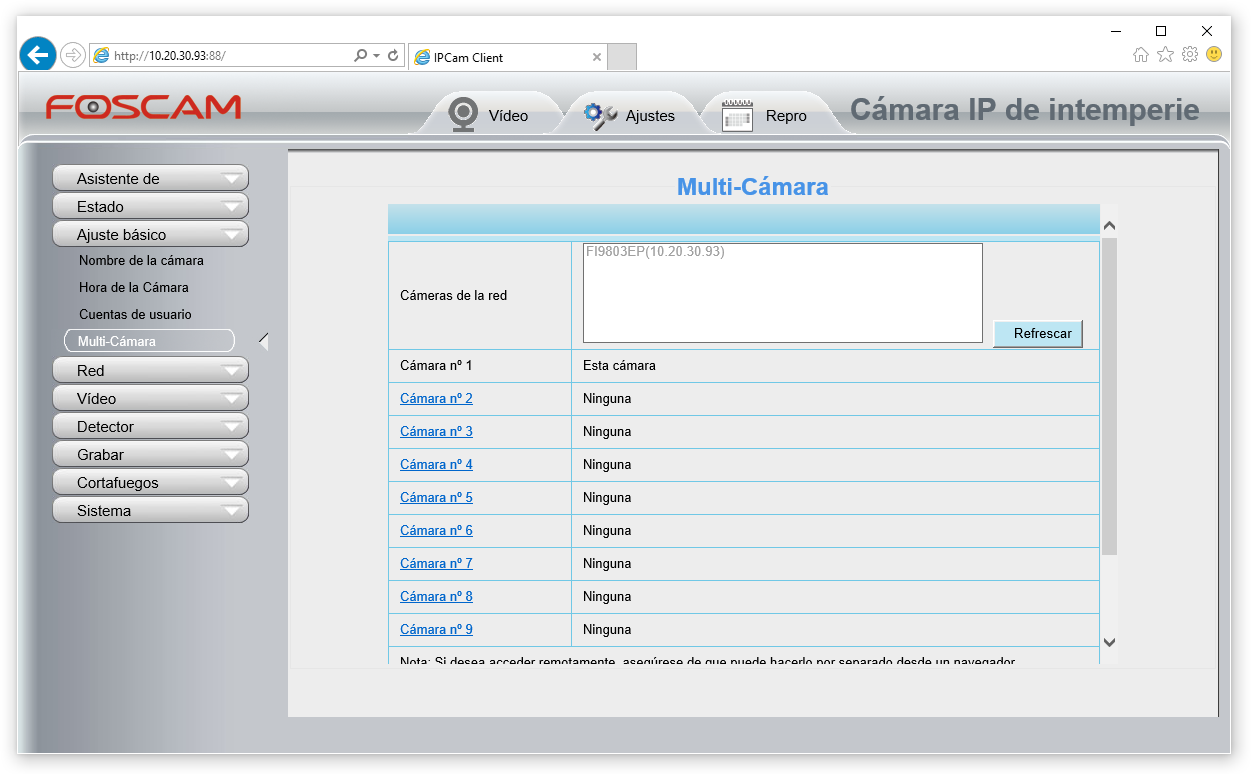Viewport: 1251px width, 774px height.
Task: Click the address bar search magnifier icon
Action: [361, 56]
